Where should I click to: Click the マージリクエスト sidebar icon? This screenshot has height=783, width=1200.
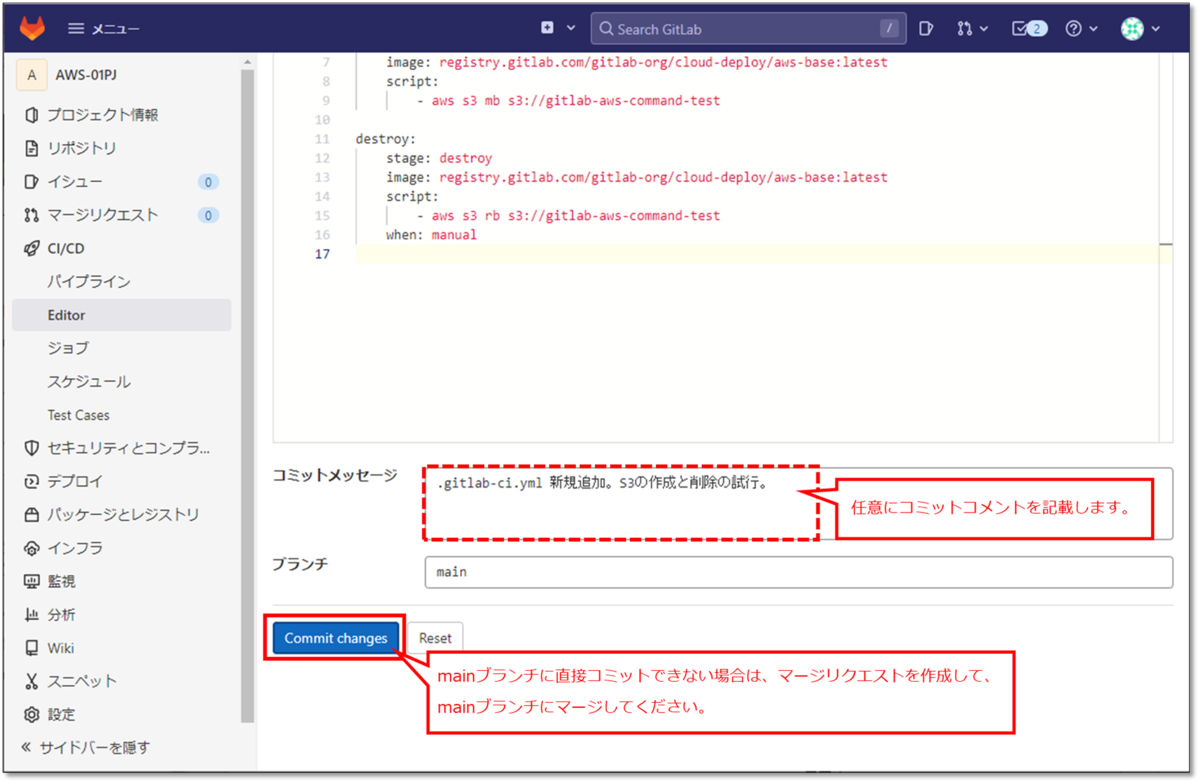pos(31,215)
